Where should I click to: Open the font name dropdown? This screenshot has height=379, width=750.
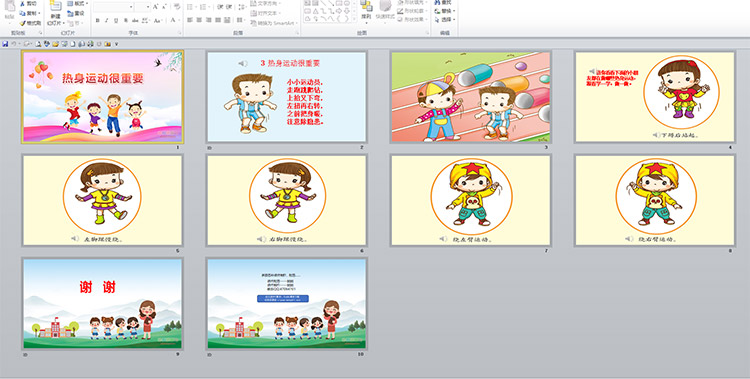pyautogui.click(x=131, y=7)
